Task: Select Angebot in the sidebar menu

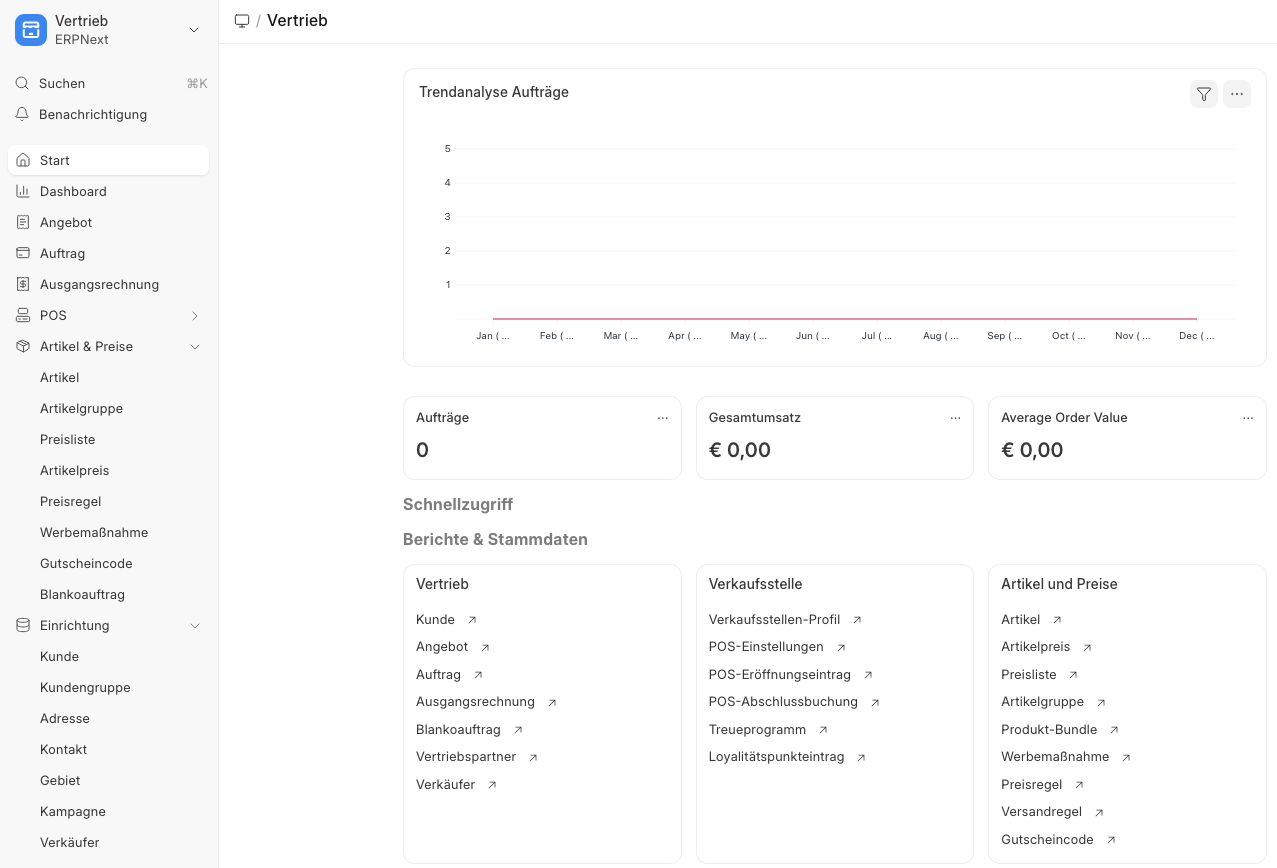Action: point(66,222)
